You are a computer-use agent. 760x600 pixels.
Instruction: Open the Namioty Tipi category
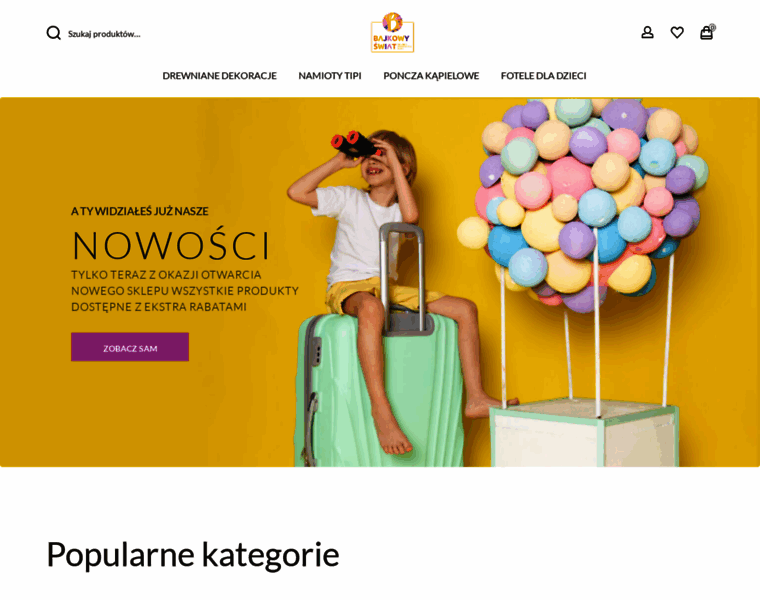(330, 76)
